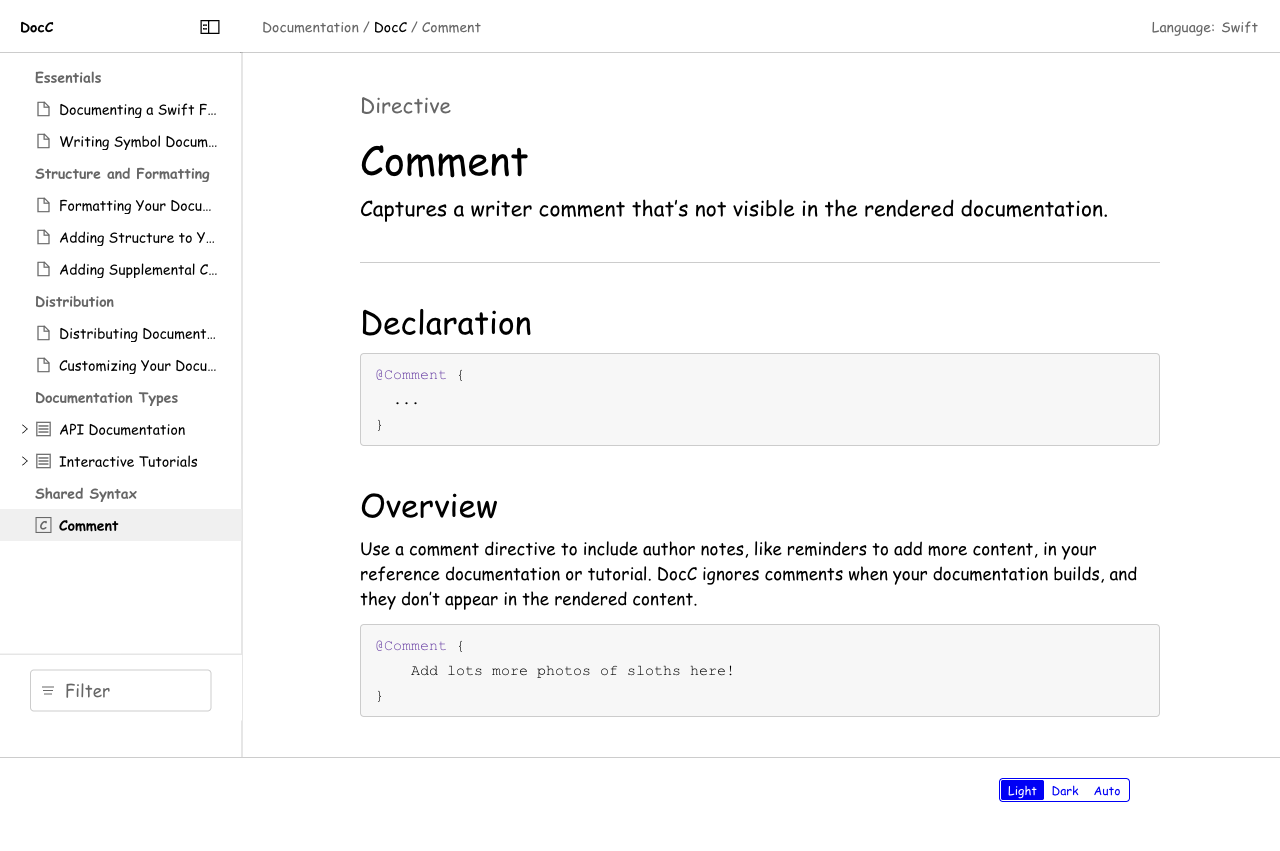Click document icon beside Documenting a Swift Framework
The width and height of the screenshot is (1280, 851).
click(43, 109)
